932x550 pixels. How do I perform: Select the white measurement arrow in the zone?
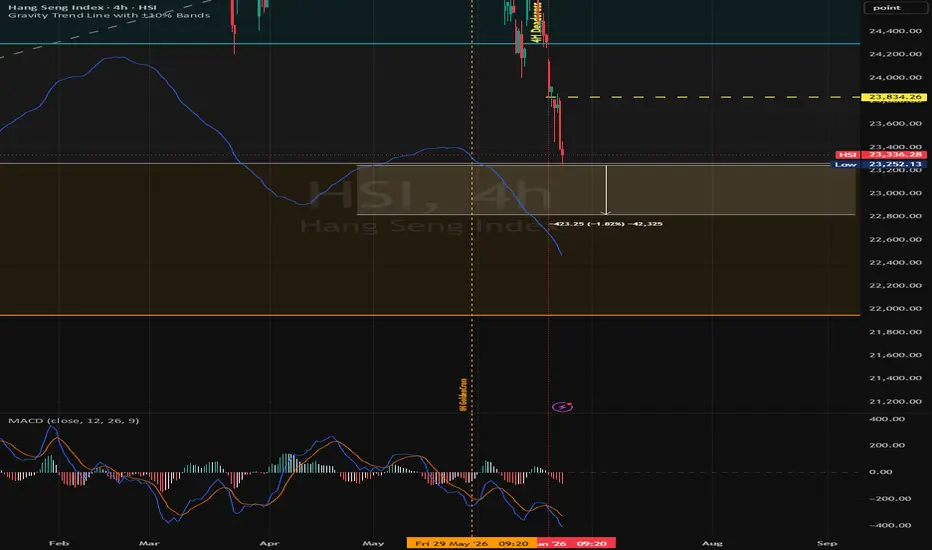(x=606, y=190)
